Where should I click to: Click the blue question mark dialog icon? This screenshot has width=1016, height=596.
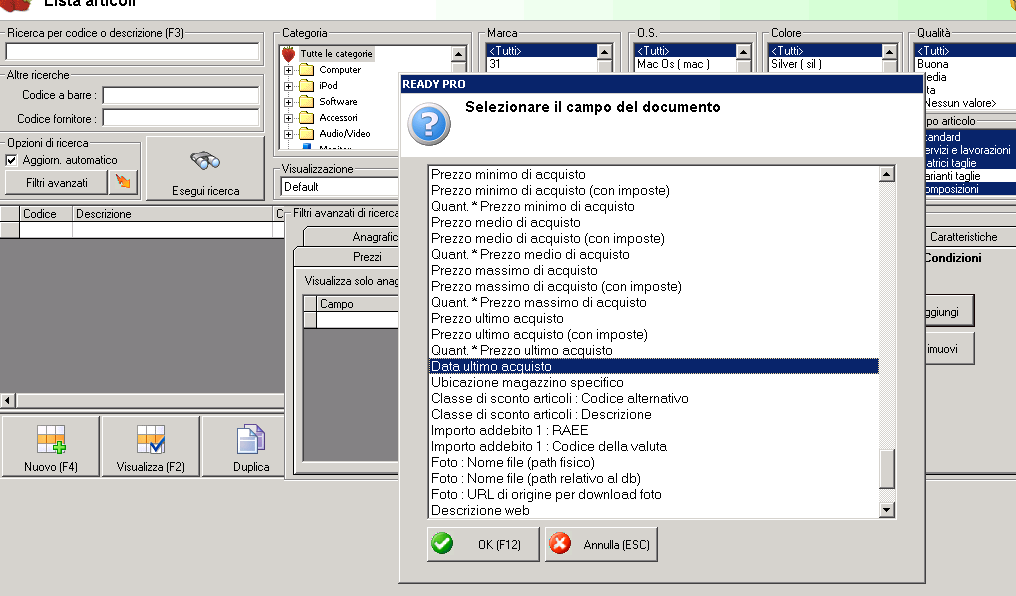[x=429, y=124]
